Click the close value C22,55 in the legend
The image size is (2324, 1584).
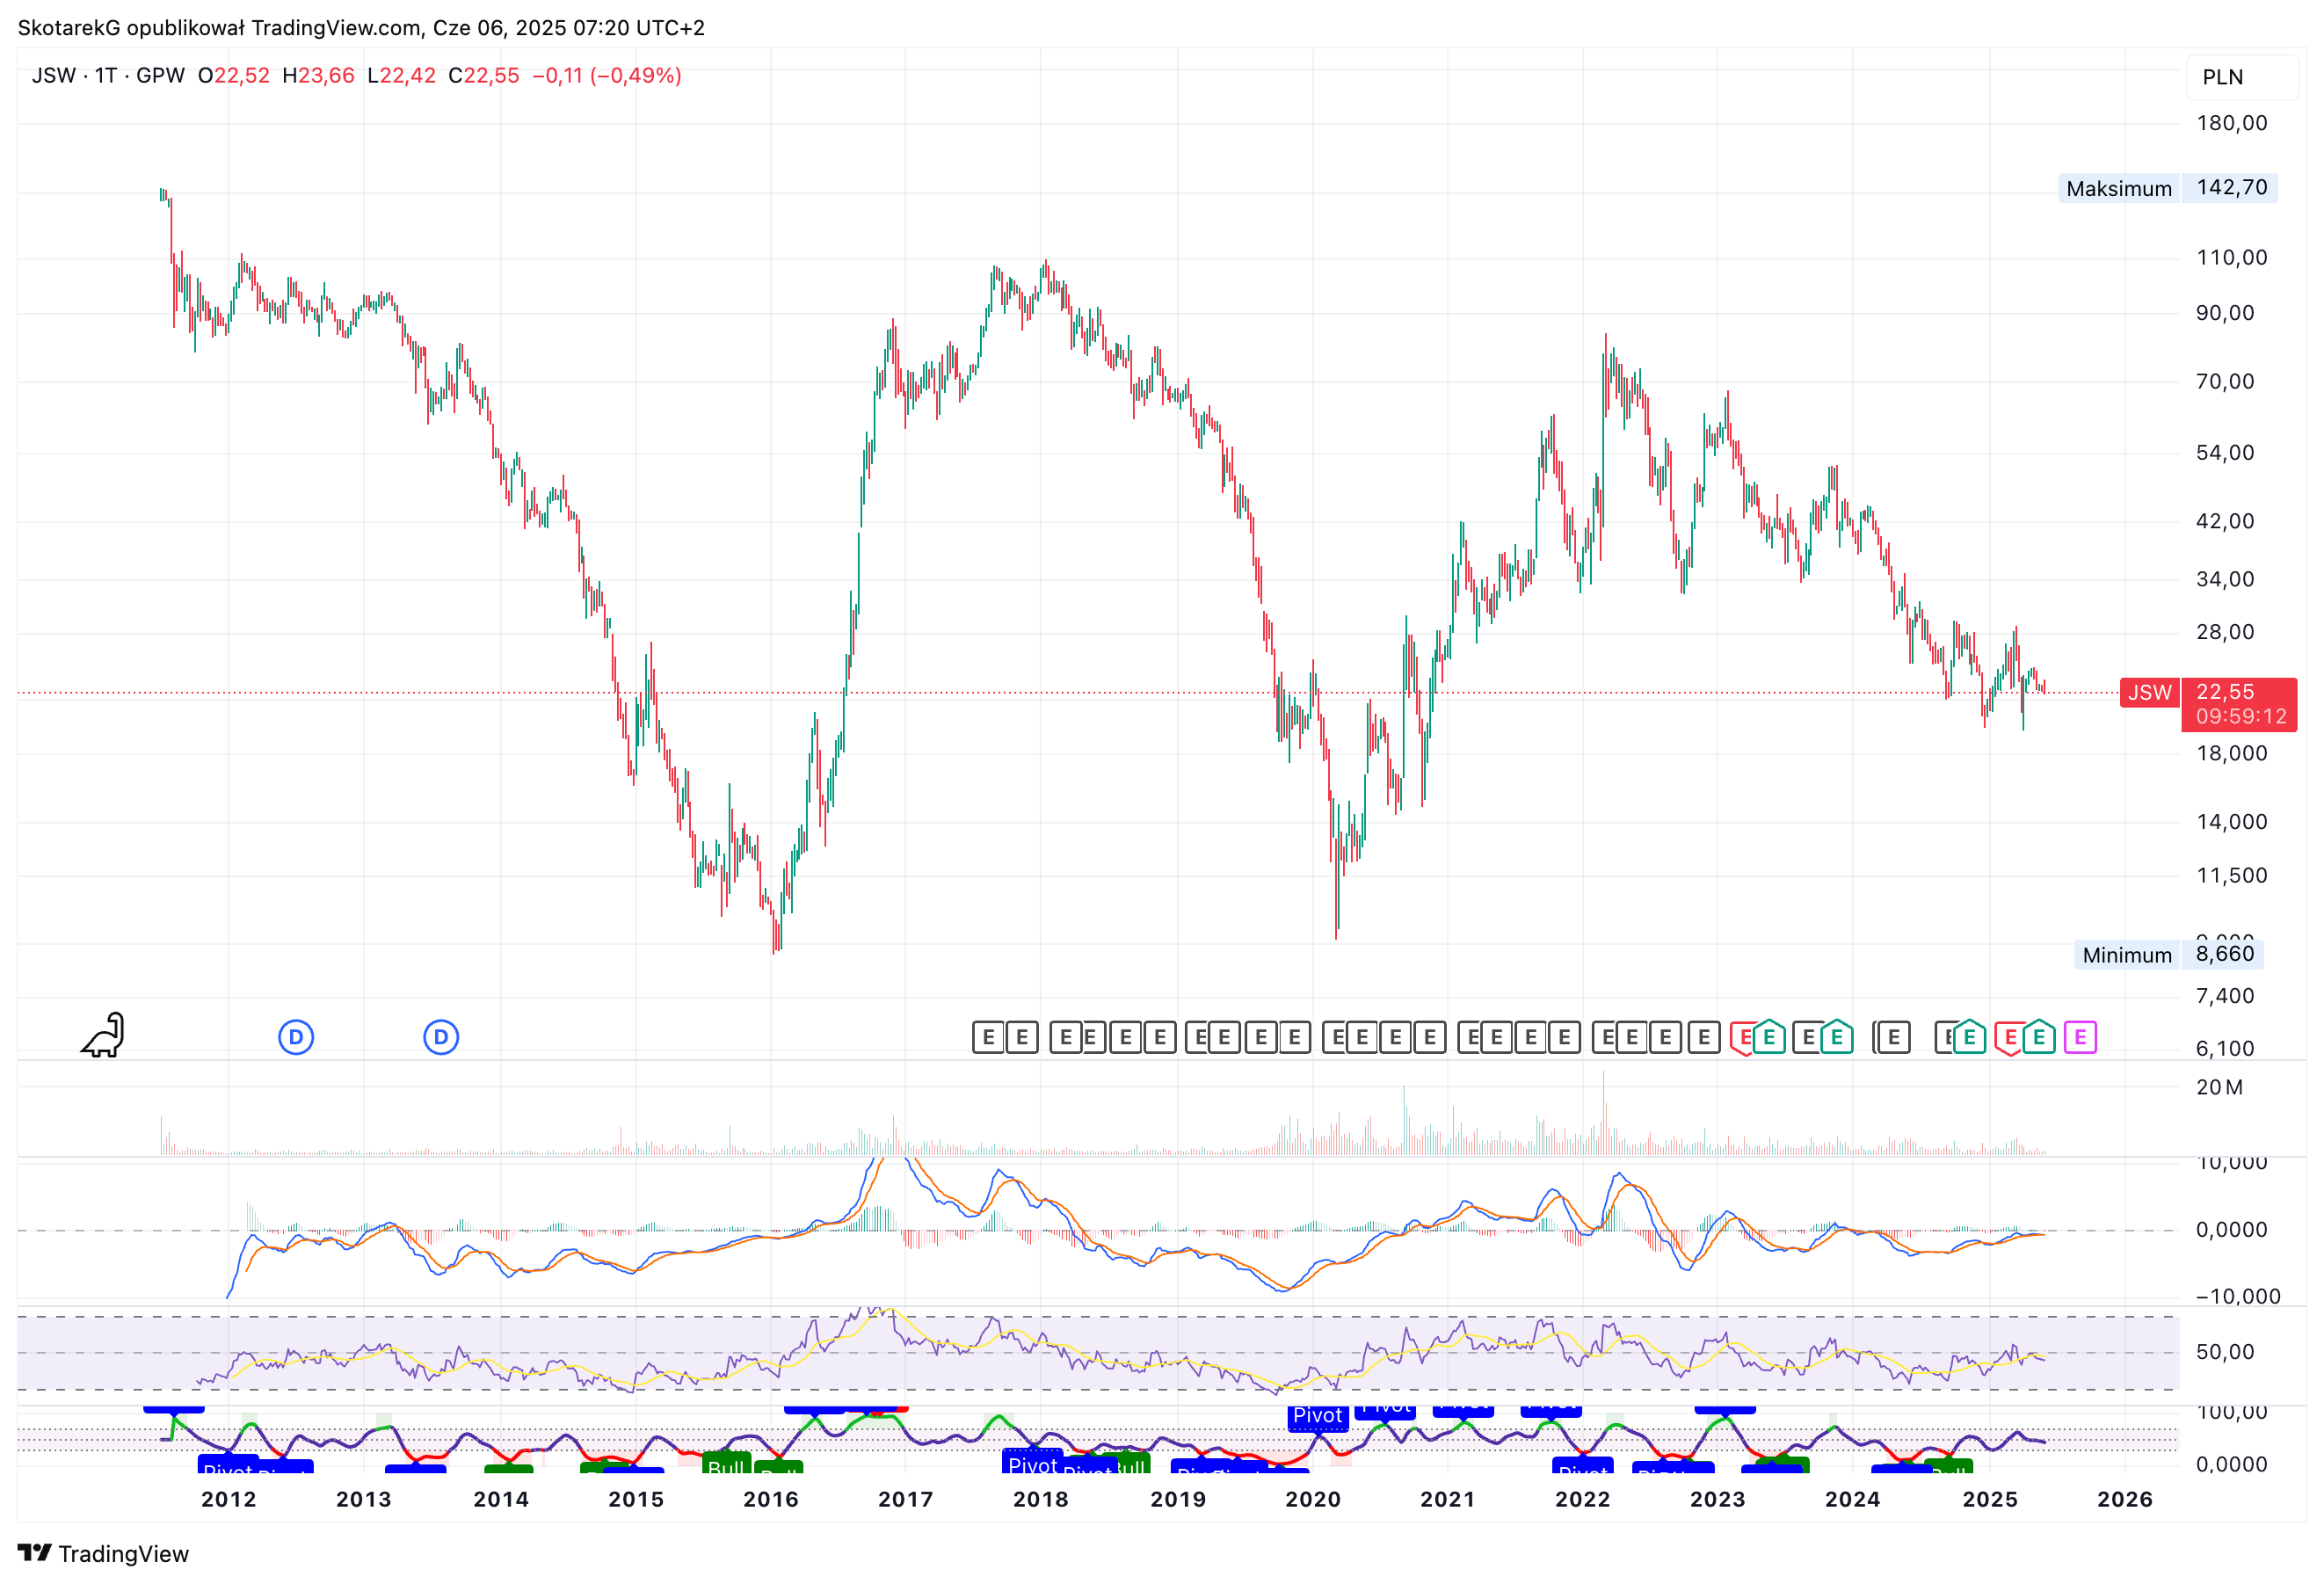tap(484, 76)
